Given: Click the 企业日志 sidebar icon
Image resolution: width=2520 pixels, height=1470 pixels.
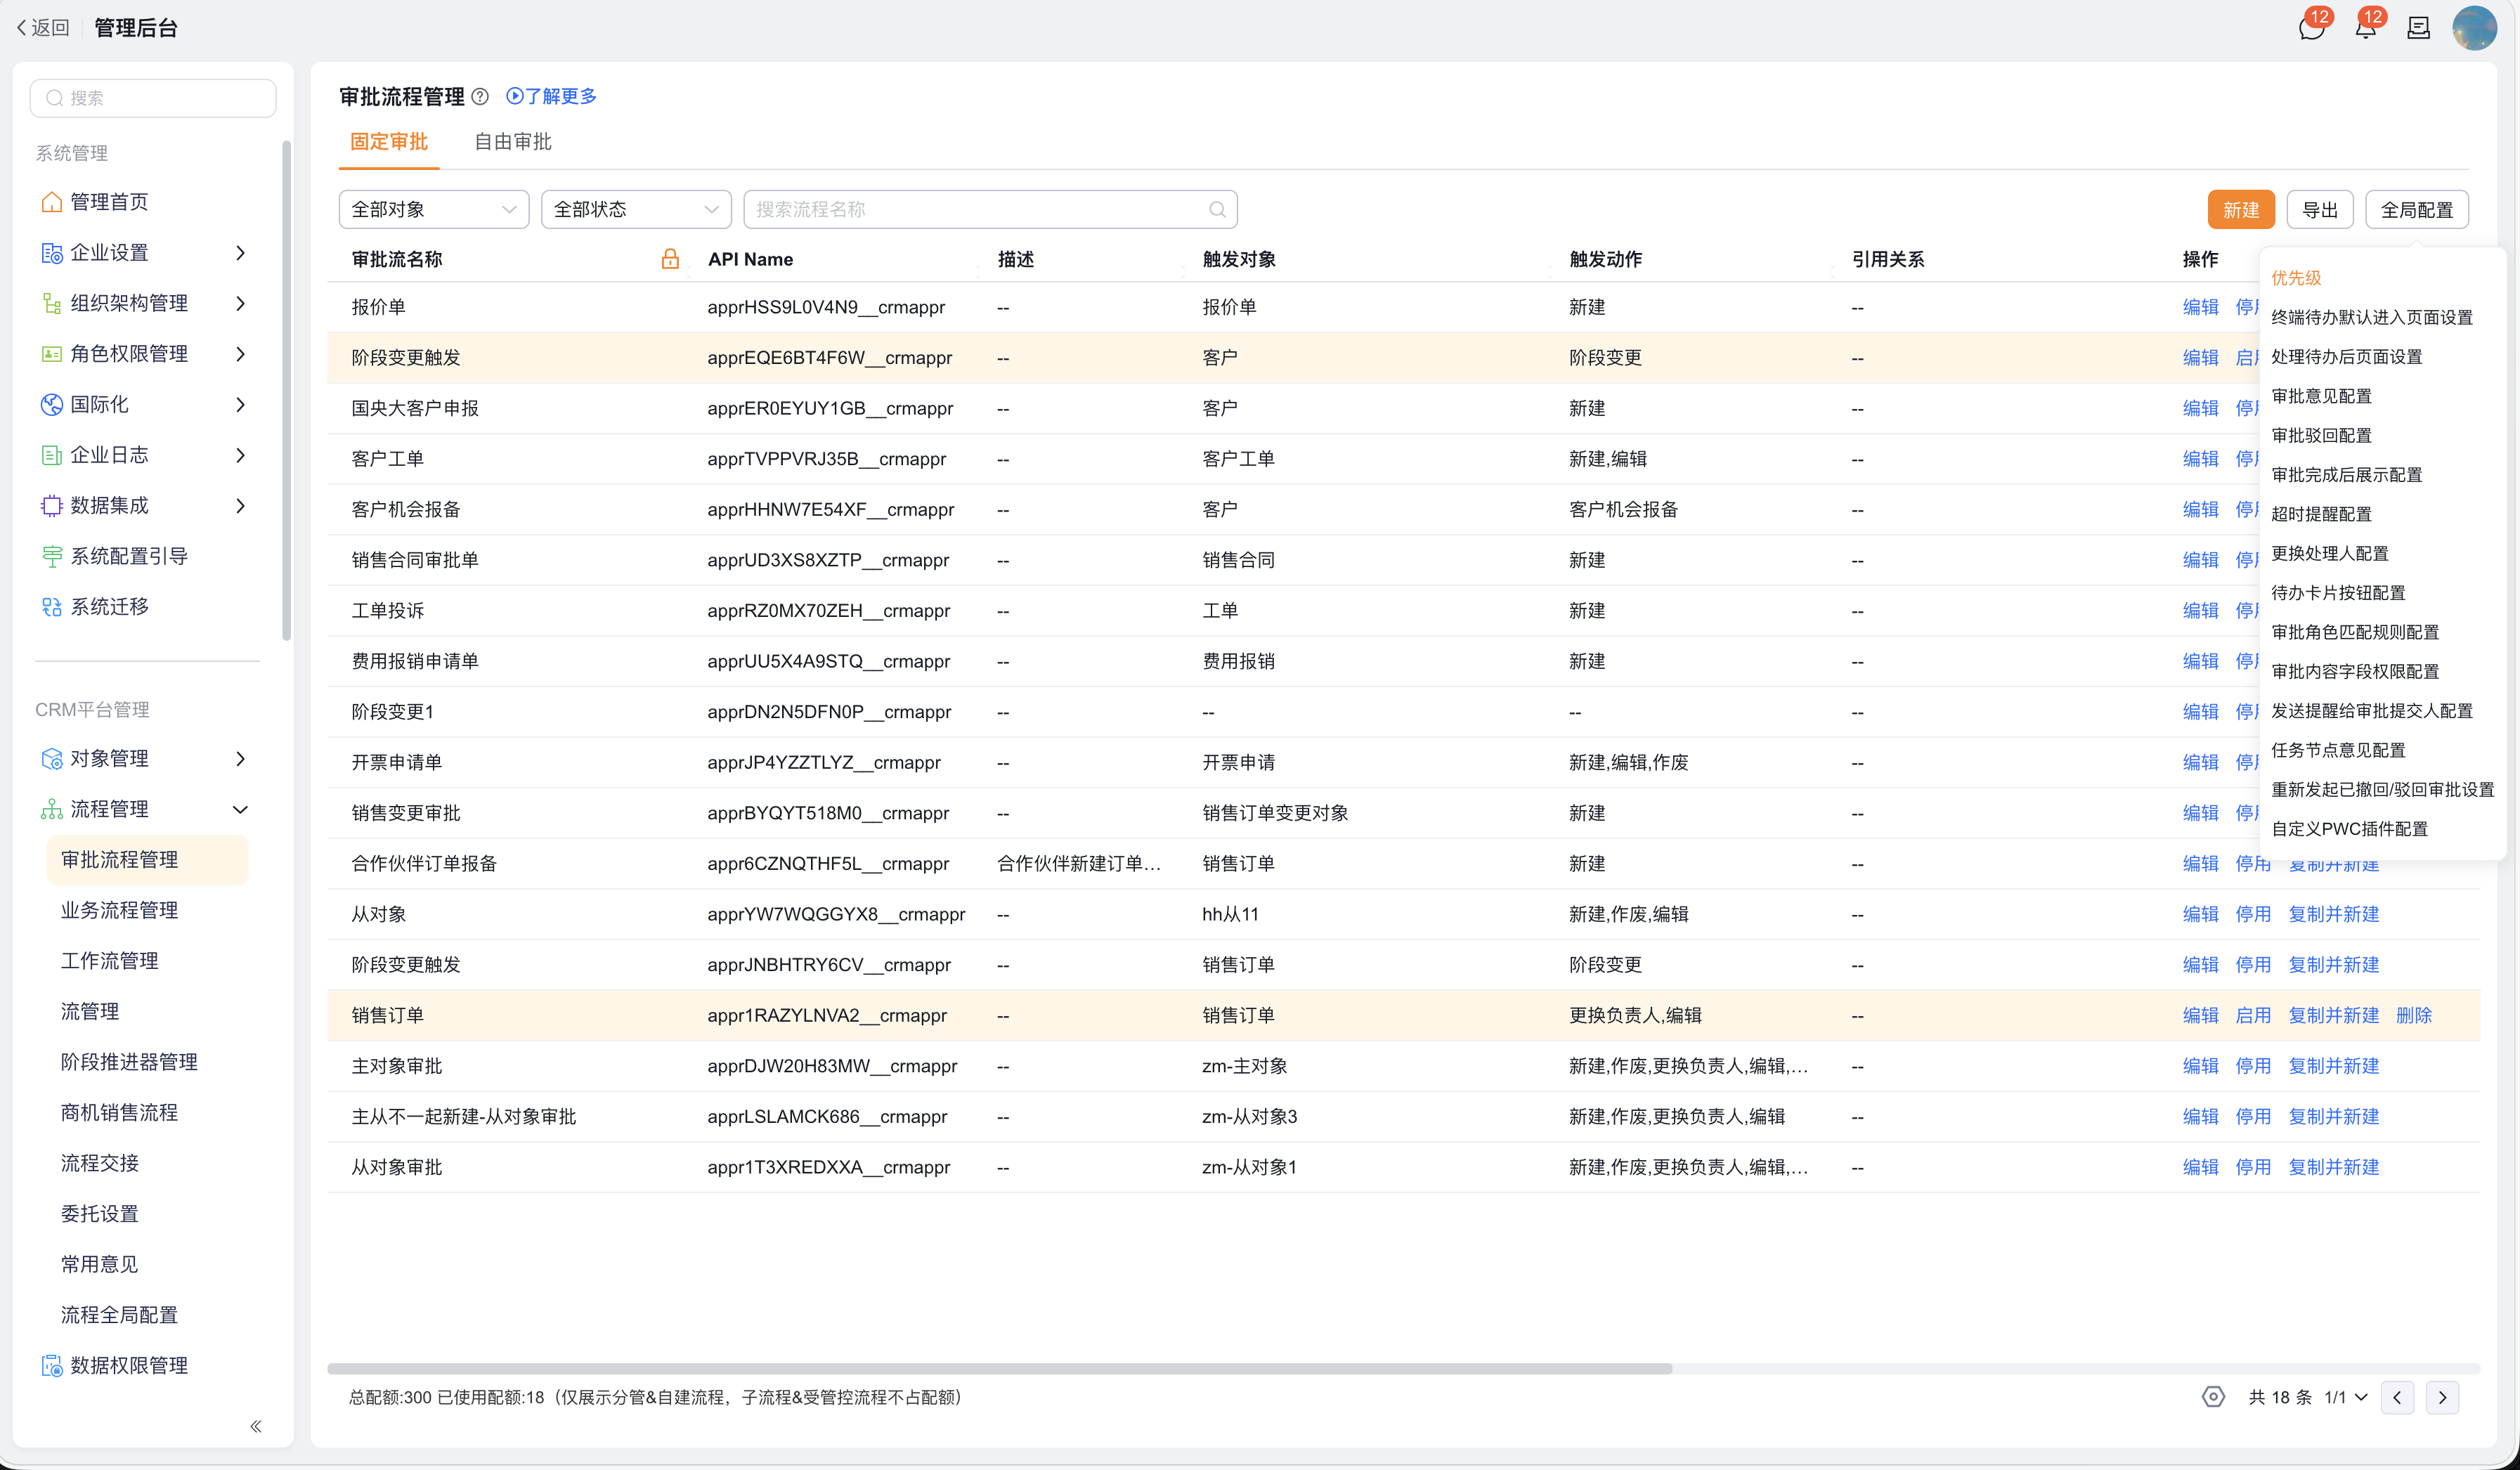Looking at the screenshot, I should point(52,455).
